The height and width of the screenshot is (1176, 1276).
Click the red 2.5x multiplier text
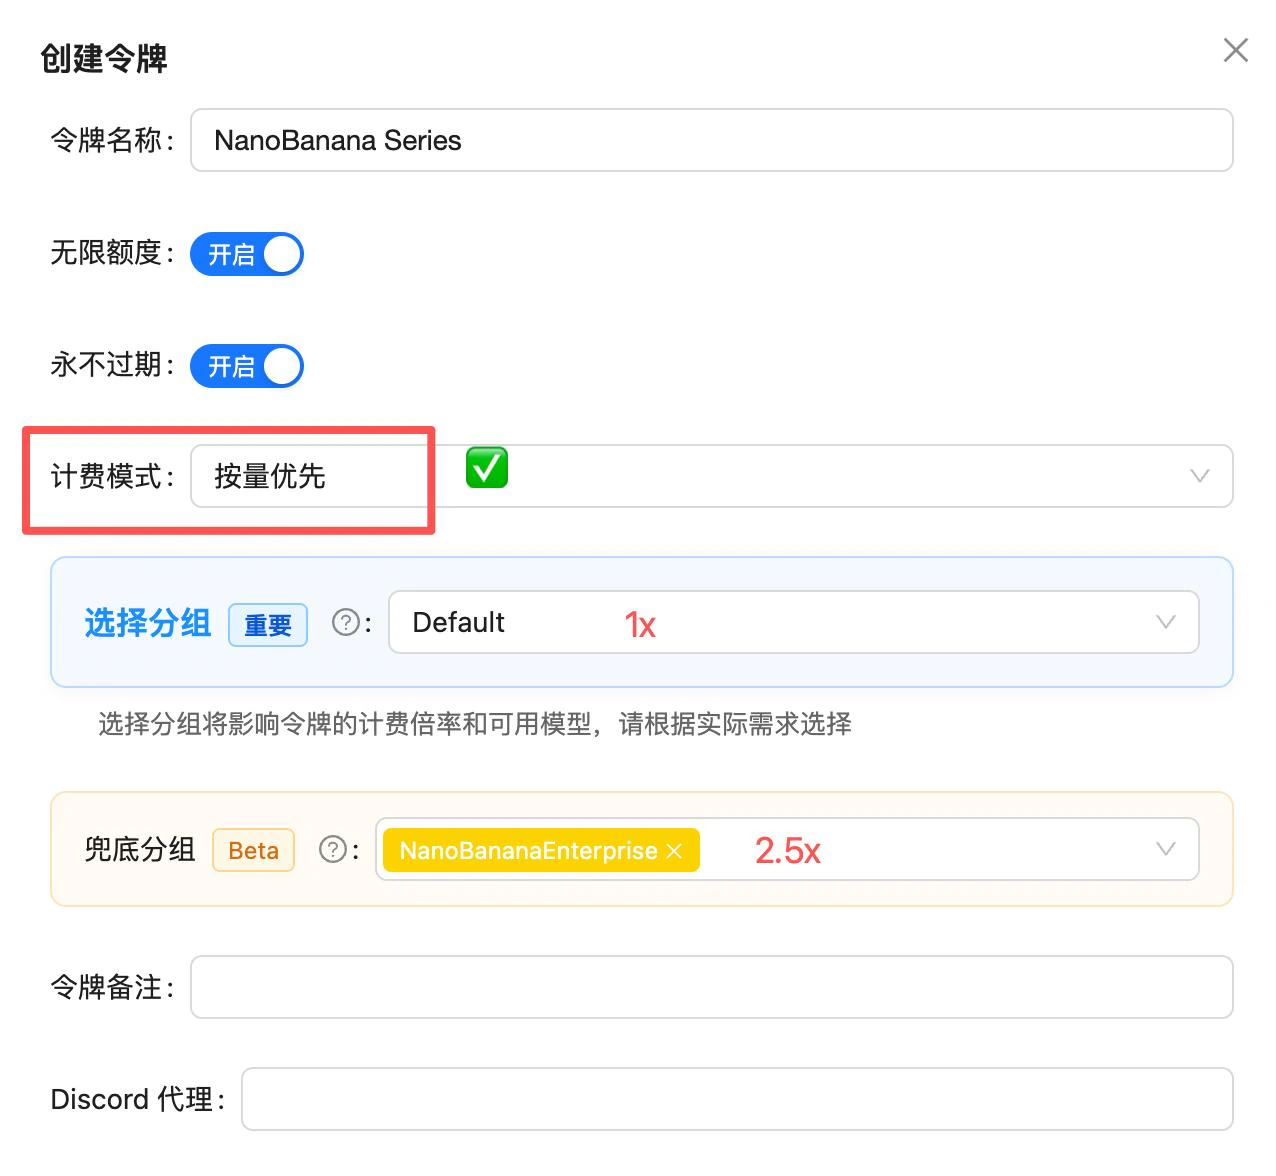788,851
